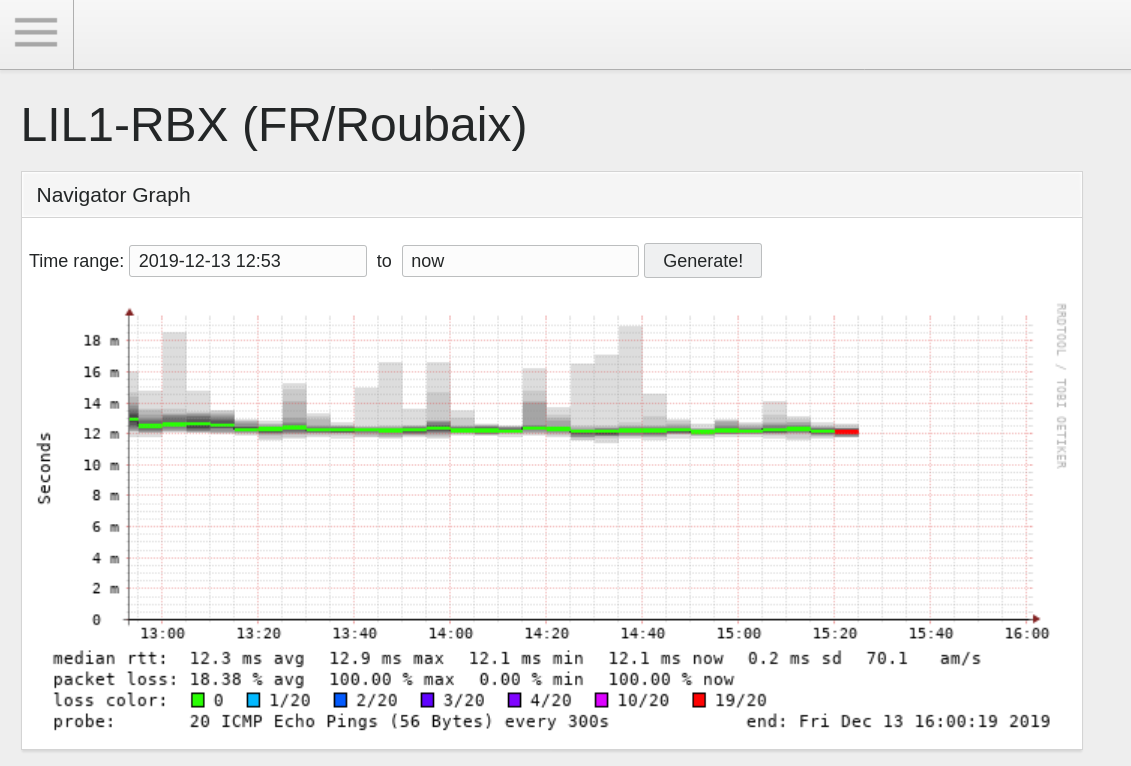Click the LIL1-RBX (FR/Roubaix) page title

coord(274,126)
